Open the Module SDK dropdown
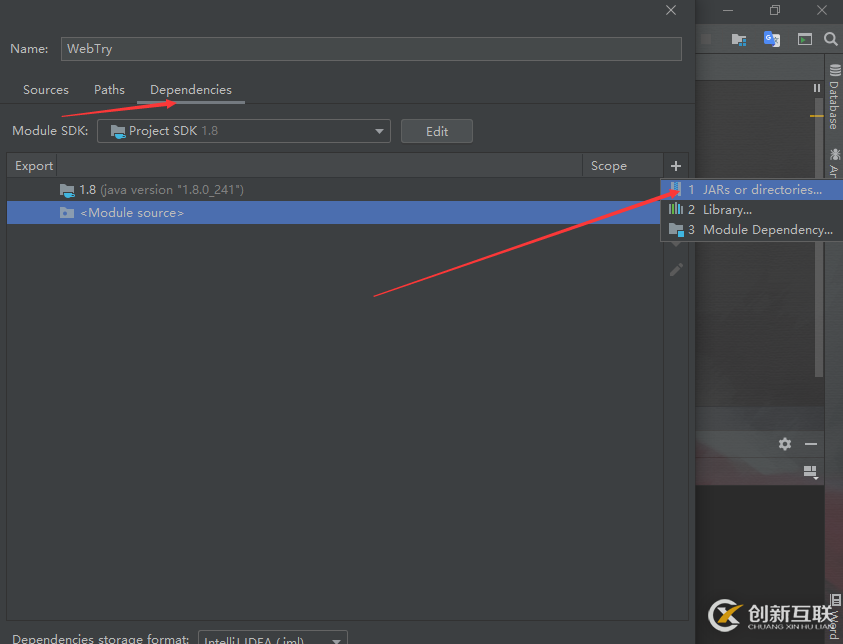 [x=244, y=131]
